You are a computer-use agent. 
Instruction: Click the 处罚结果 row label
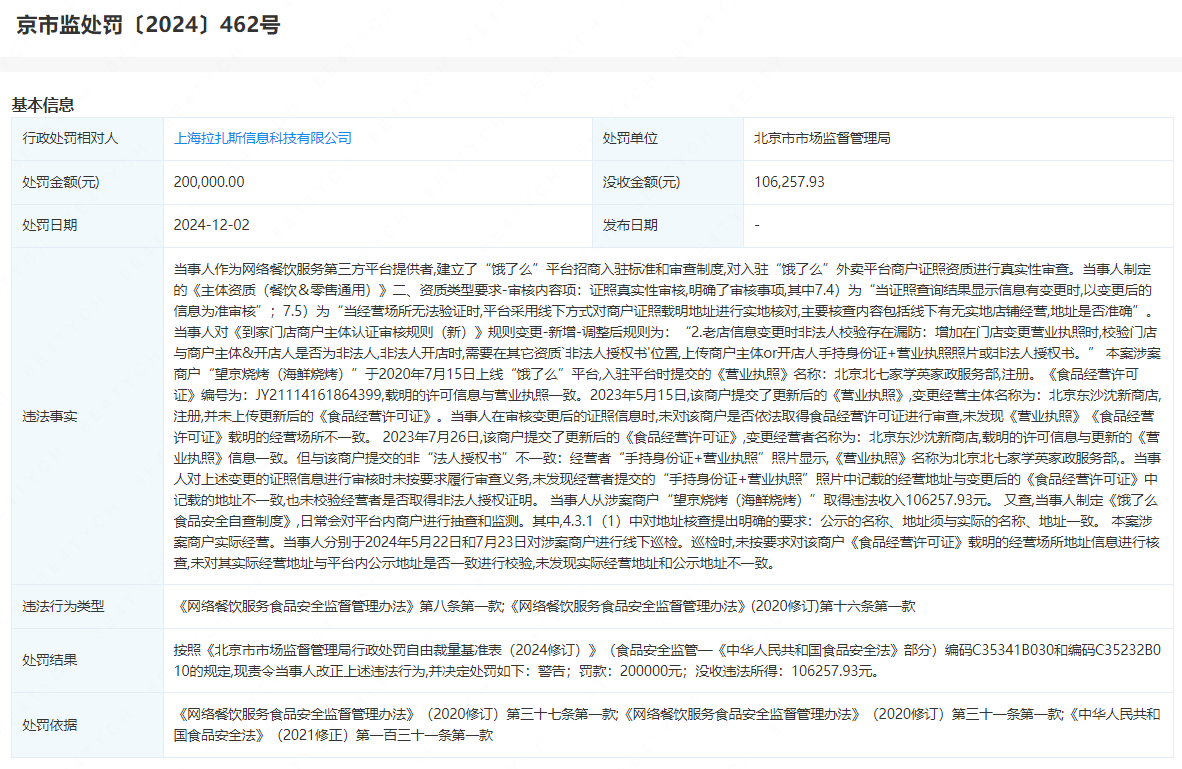(49, 660)
